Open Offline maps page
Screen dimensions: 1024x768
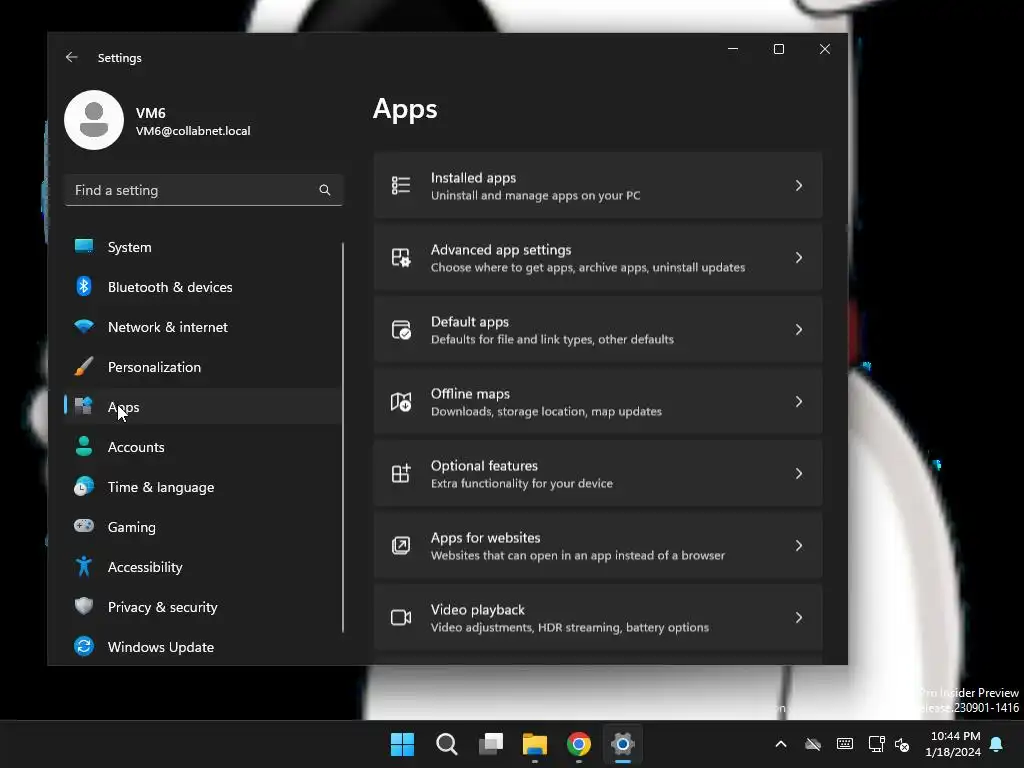pyautogui.click(x=598, y=402)
